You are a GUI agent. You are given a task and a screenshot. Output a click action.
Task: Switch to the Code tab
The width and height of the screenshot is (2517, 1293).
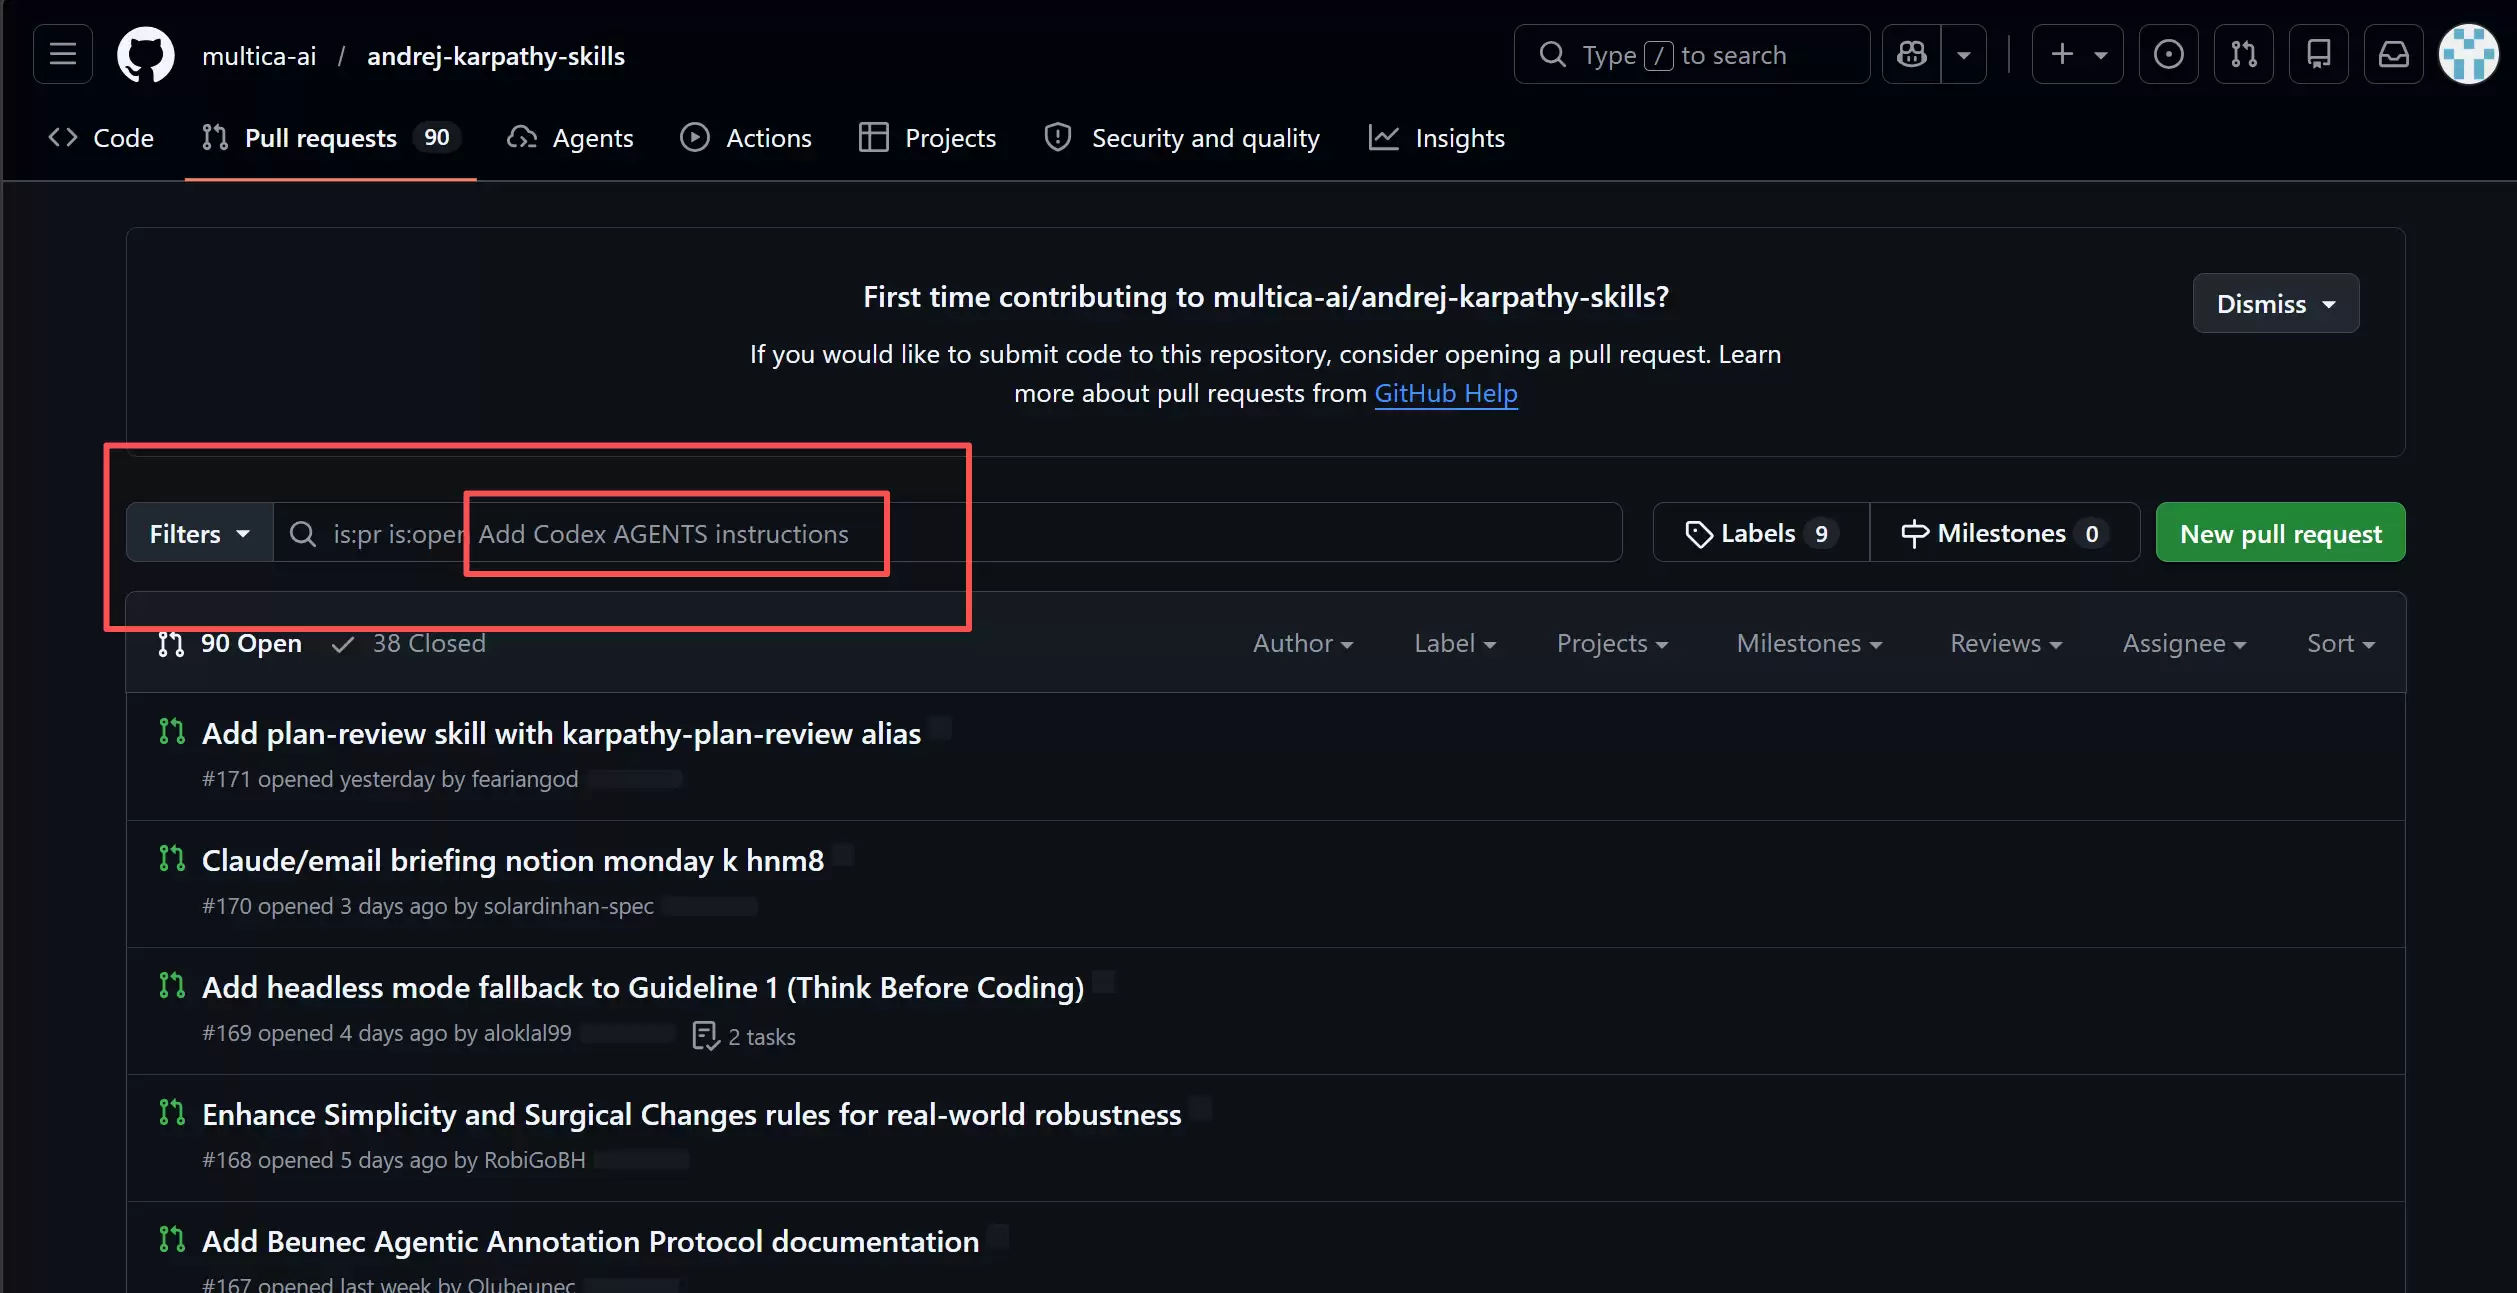point(101,138)
